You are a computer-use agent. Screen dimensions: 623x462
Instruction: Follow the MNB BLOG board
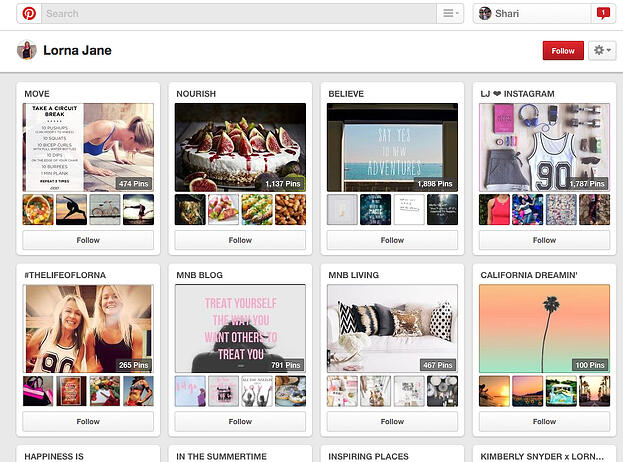pyautogui.click(x=240, y=421)
